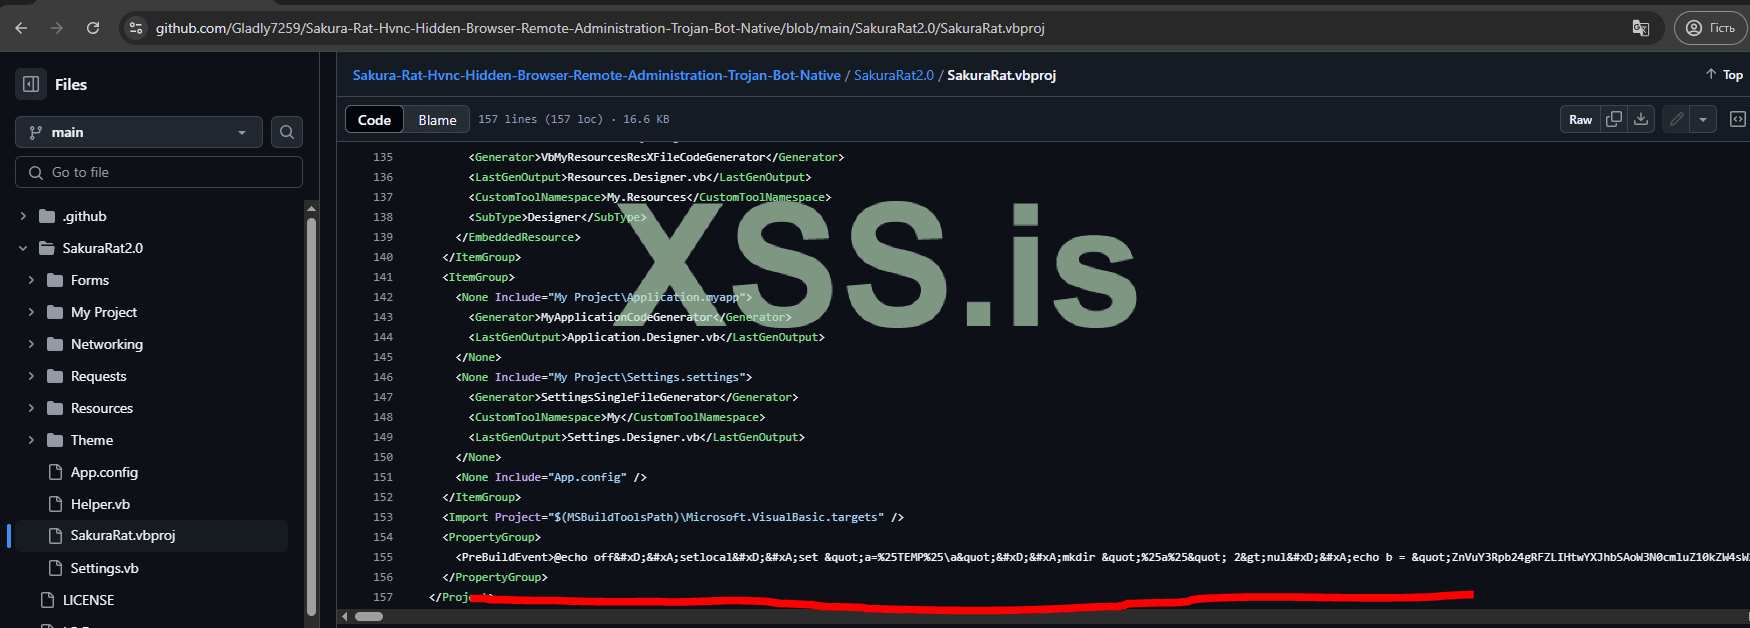Open site information icon in address bar
Viewport: 1750px width, 628px height.
pyautogui.click(x=137, y=28)
